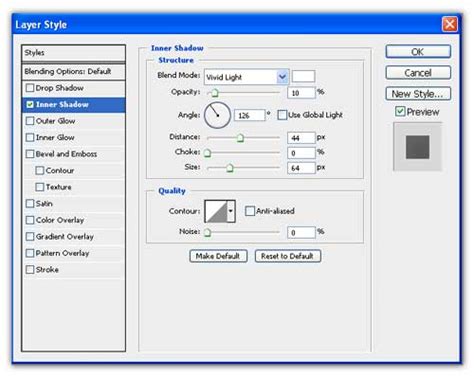Check the Contour sub-option checkbox
The width and height of the screenshot is (474, 377).
[x=40, y=171]
